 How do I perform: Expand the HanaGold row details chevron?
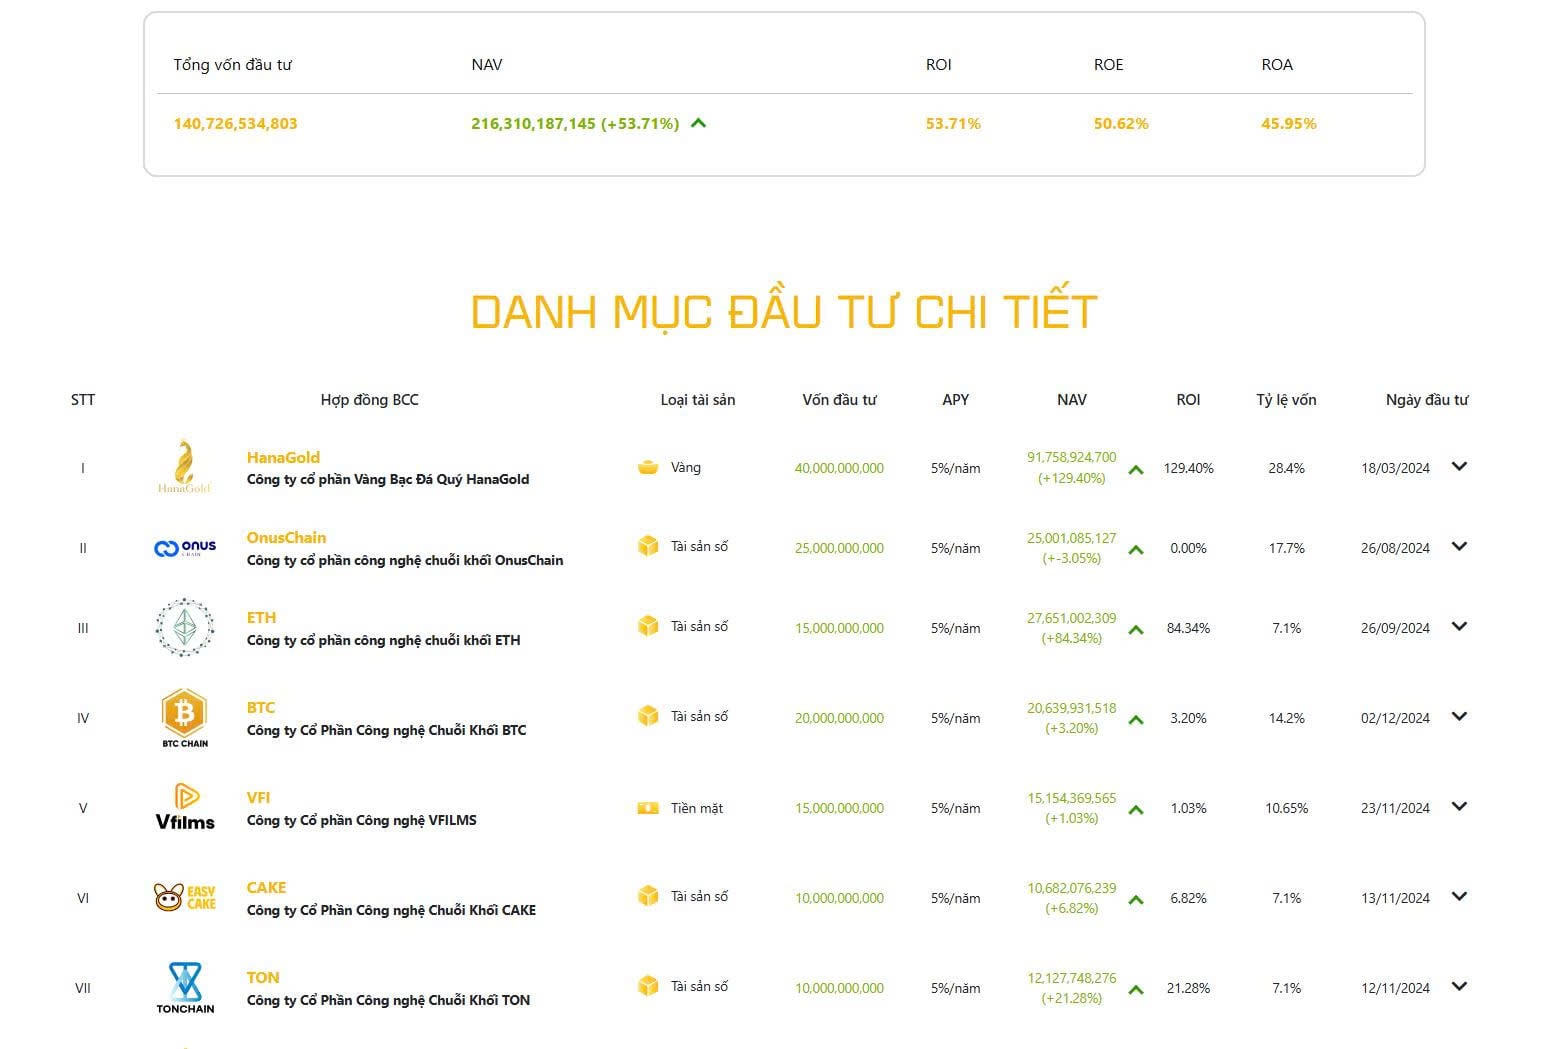click(x=1459, y=467)
